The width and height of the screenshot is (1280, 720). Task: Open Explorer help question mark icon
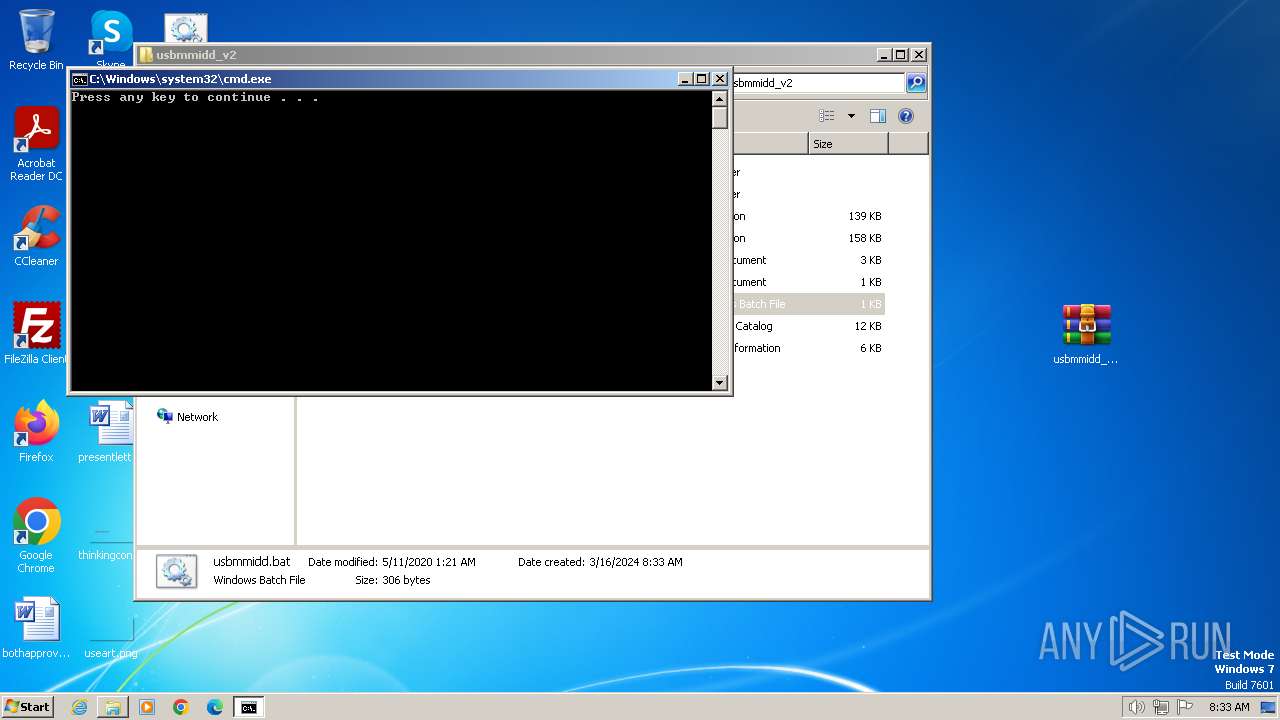tap(906, 116)
